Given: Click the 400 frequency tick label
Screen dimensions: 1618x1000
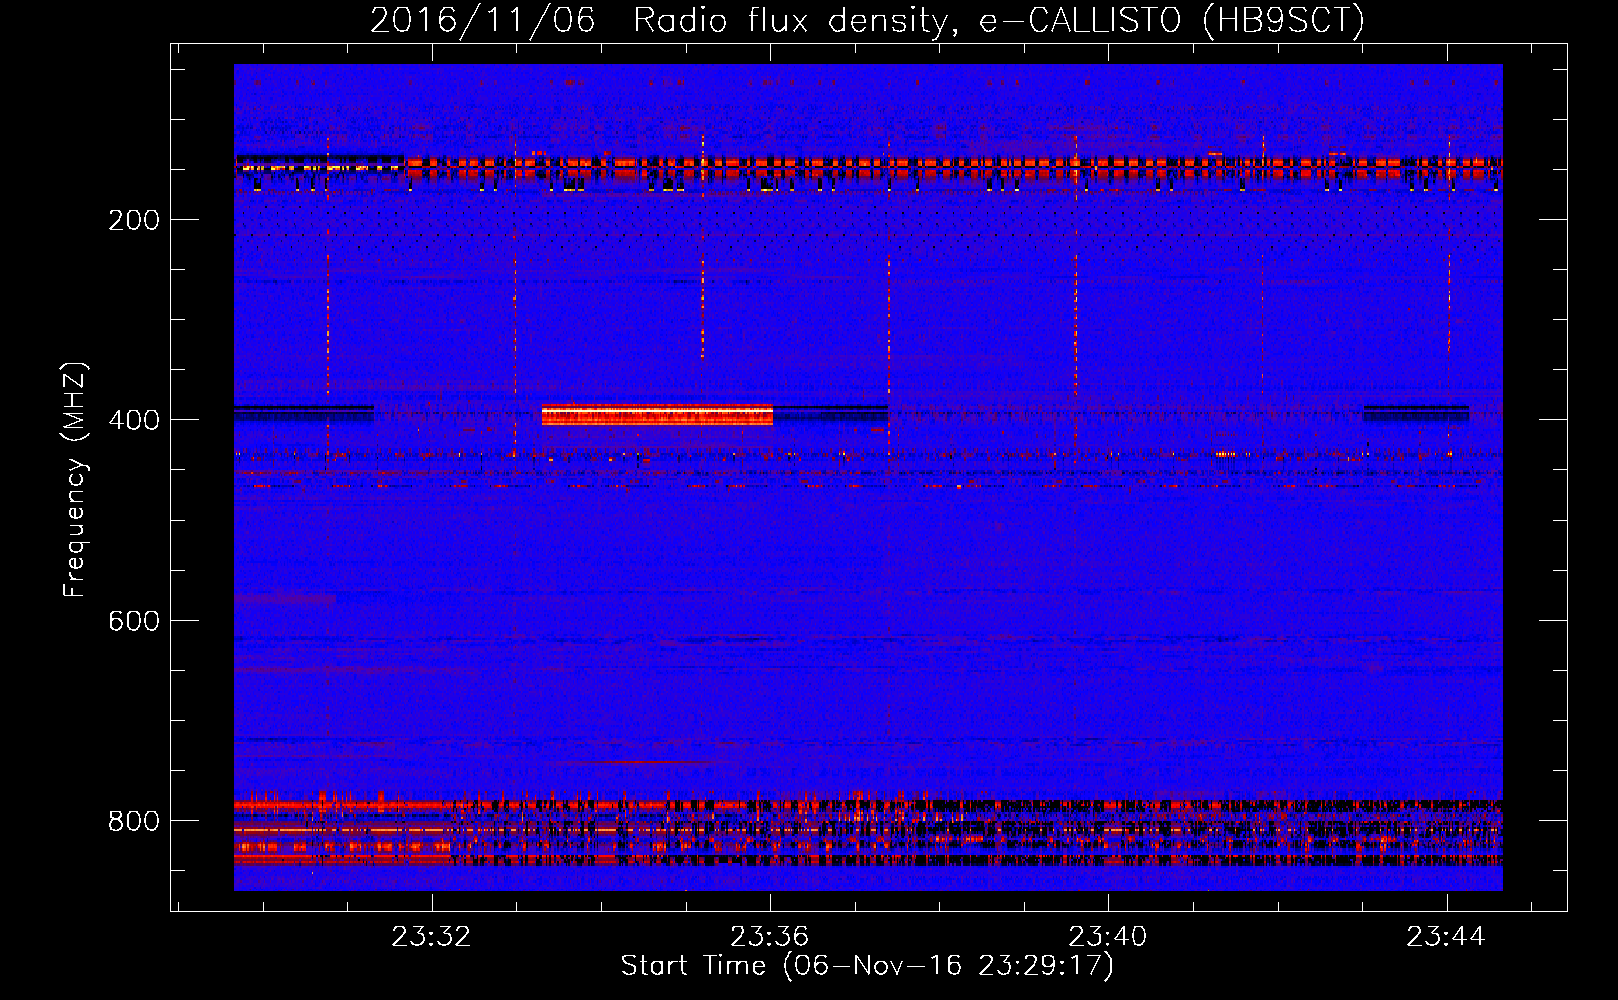Looking at the screenshot, I should tap(134, 420).
